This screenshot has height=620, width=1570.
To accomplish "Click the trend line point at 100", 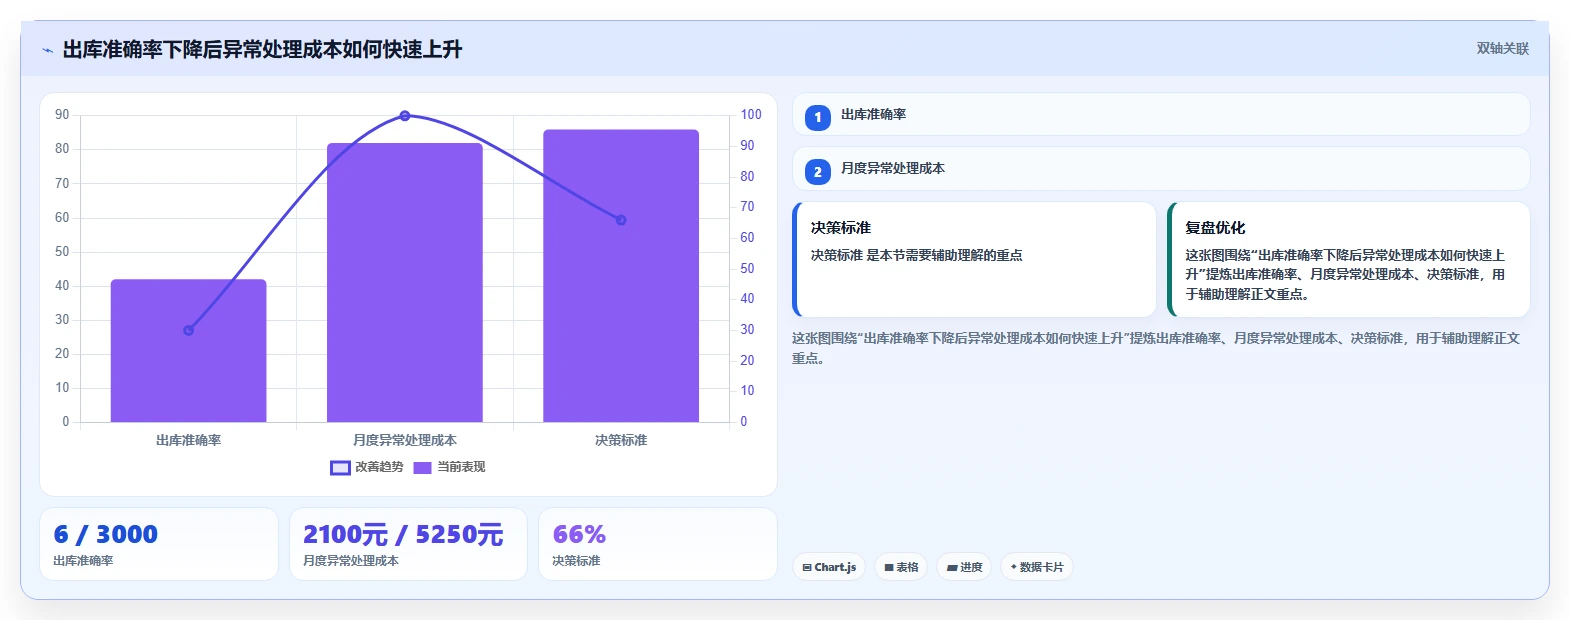I will pos(405,116).
